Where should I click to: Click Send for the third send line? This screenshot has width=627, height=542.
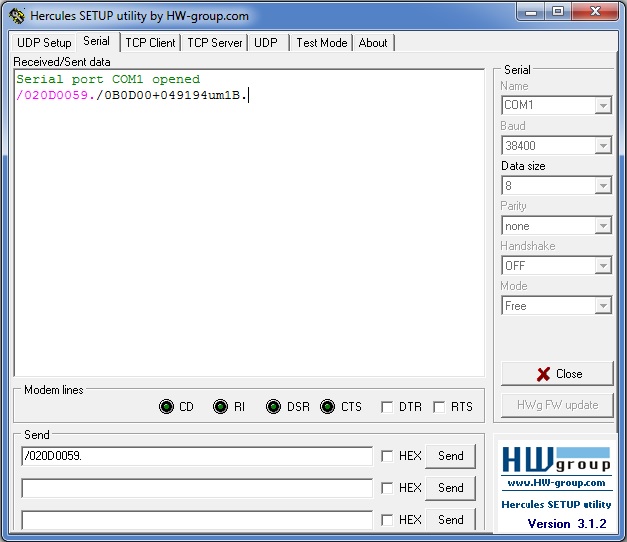click(x=450, y=519)
